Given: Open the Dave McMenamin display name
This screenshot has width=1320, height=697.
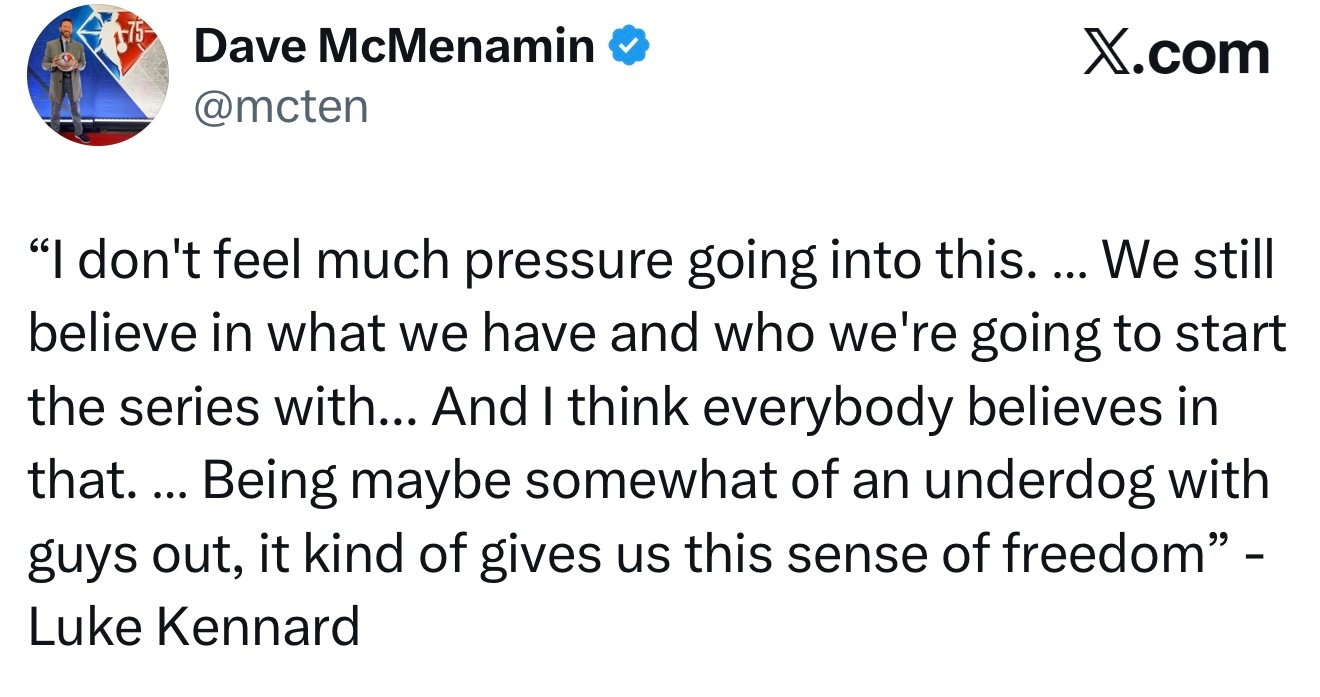Looking at the screenshot, I should pyautogui.click(x=394, y=47).
